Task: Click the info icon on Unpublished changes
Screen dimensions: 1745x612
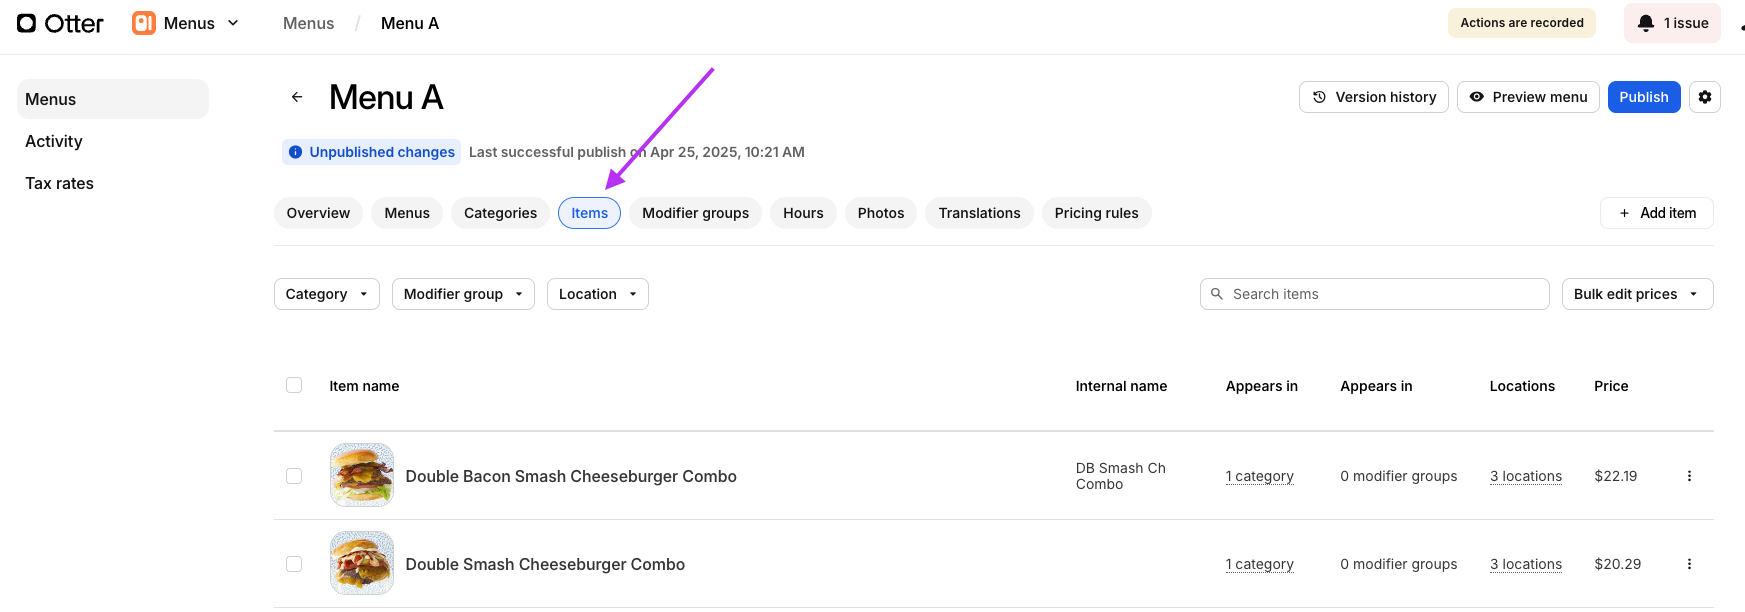Action: tap(295, 152)
